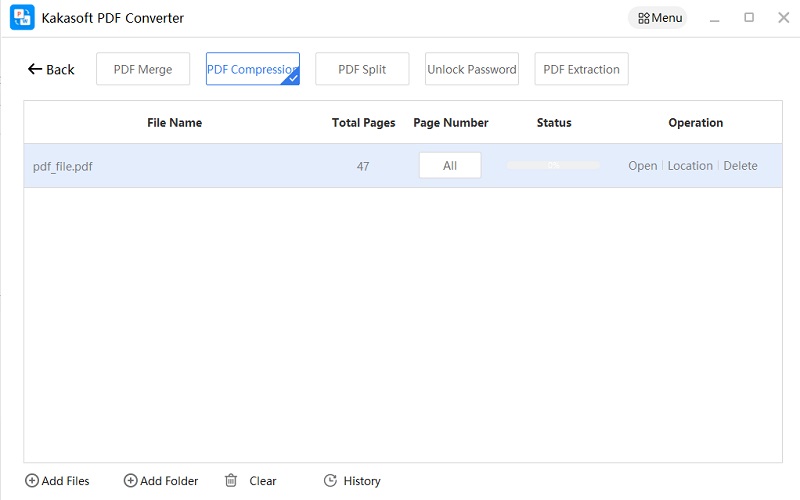Click Location for pdf_file.pdf
This screenshot has width=800, height=500.
point(690,166)
